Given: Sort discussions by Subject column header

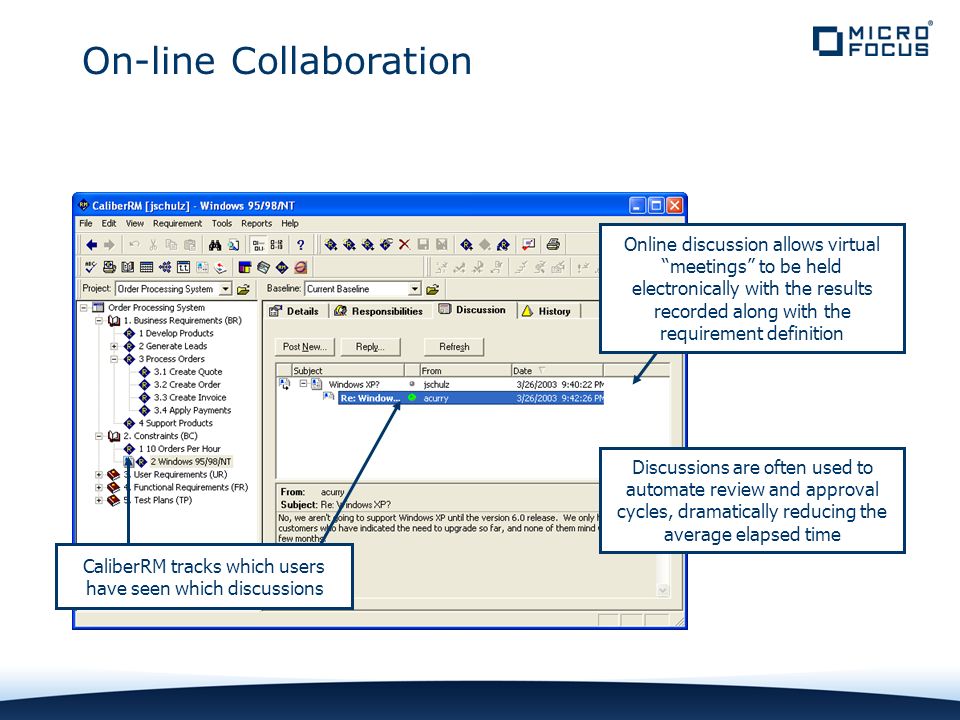Looking at the screenshot, I should click(x=347, y=370).
